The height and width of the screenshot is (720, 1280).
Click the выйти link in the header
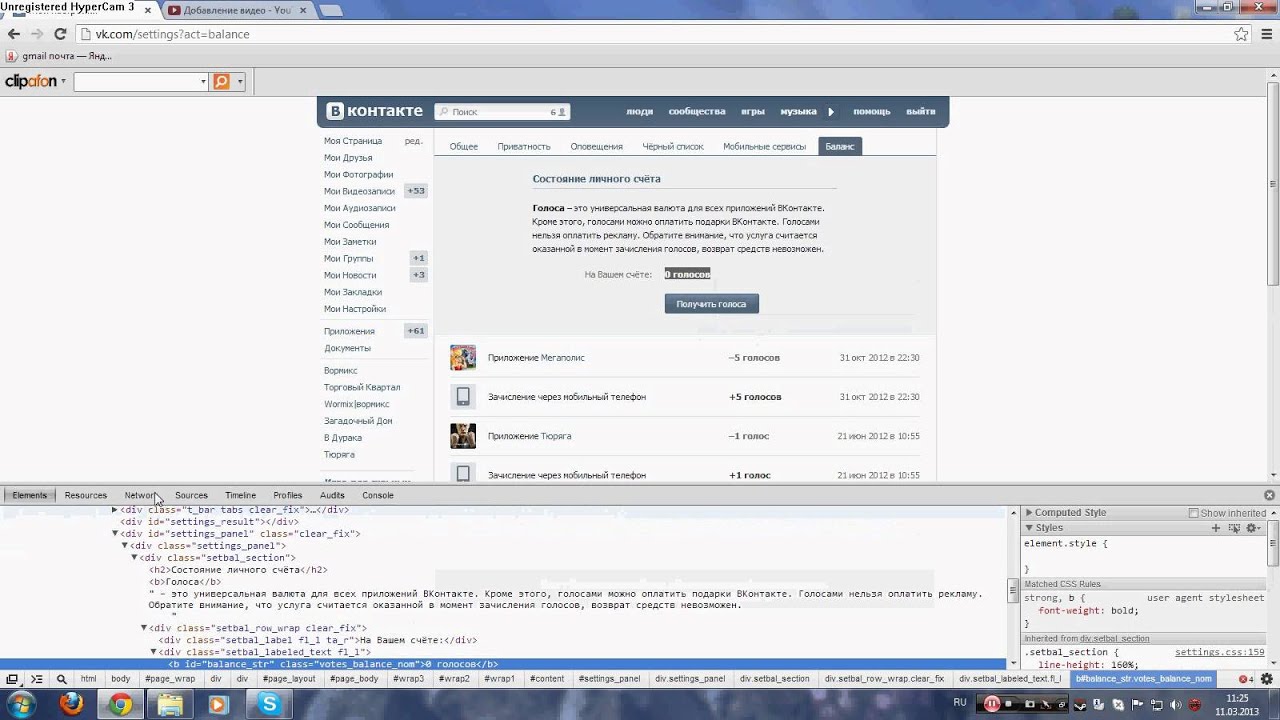click(921, 112)
